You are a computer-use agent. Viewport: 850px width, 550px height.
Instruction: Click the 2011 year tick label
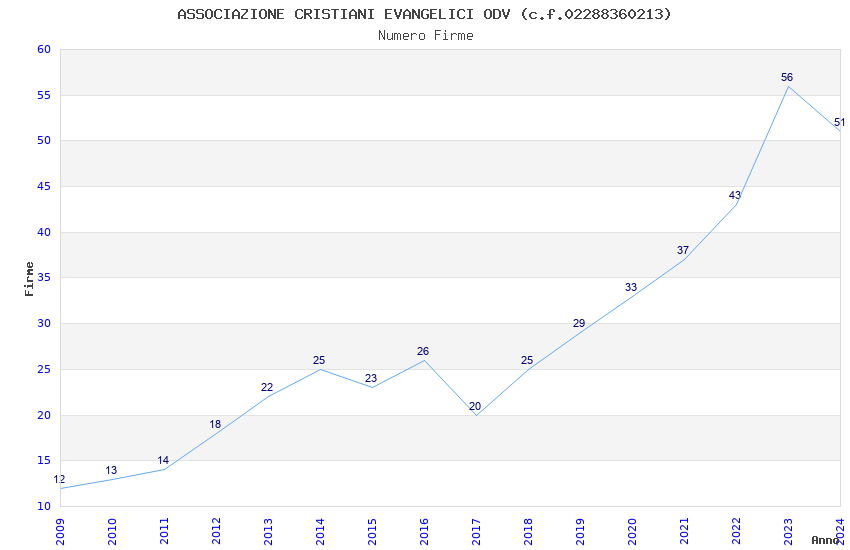coord(164,532)
